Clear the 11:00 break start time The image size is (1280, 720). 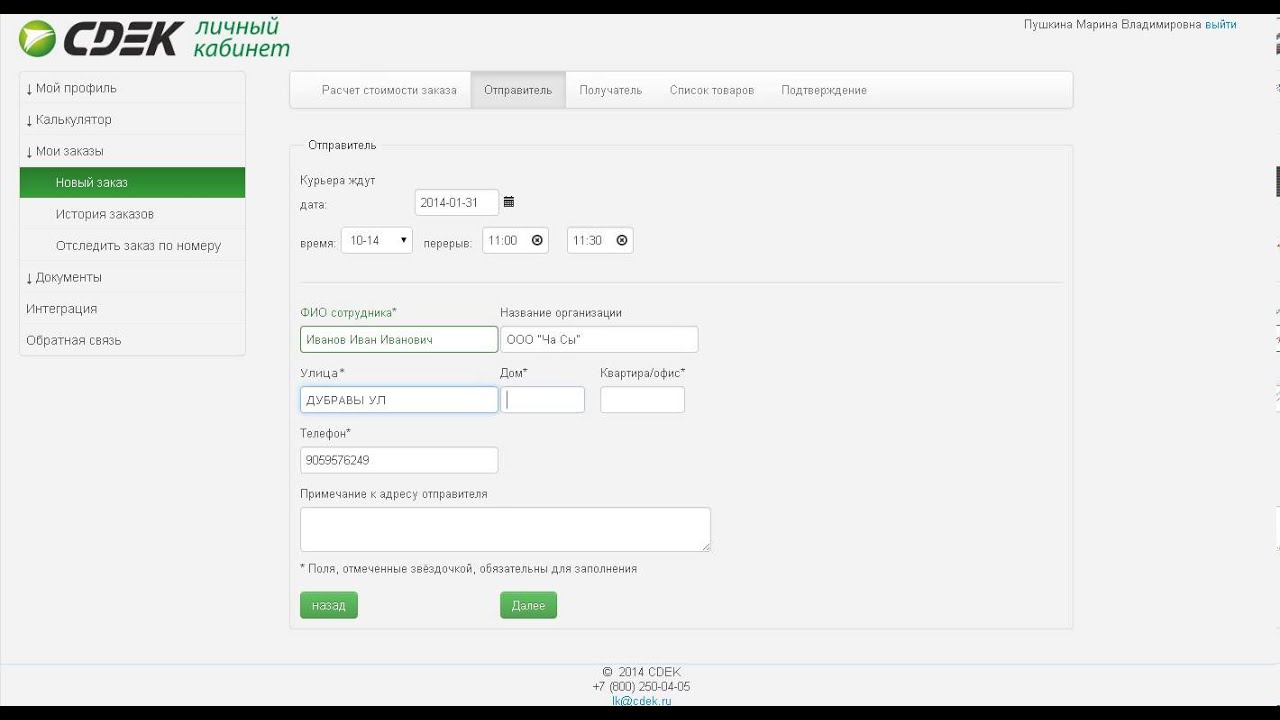[537, 241]
